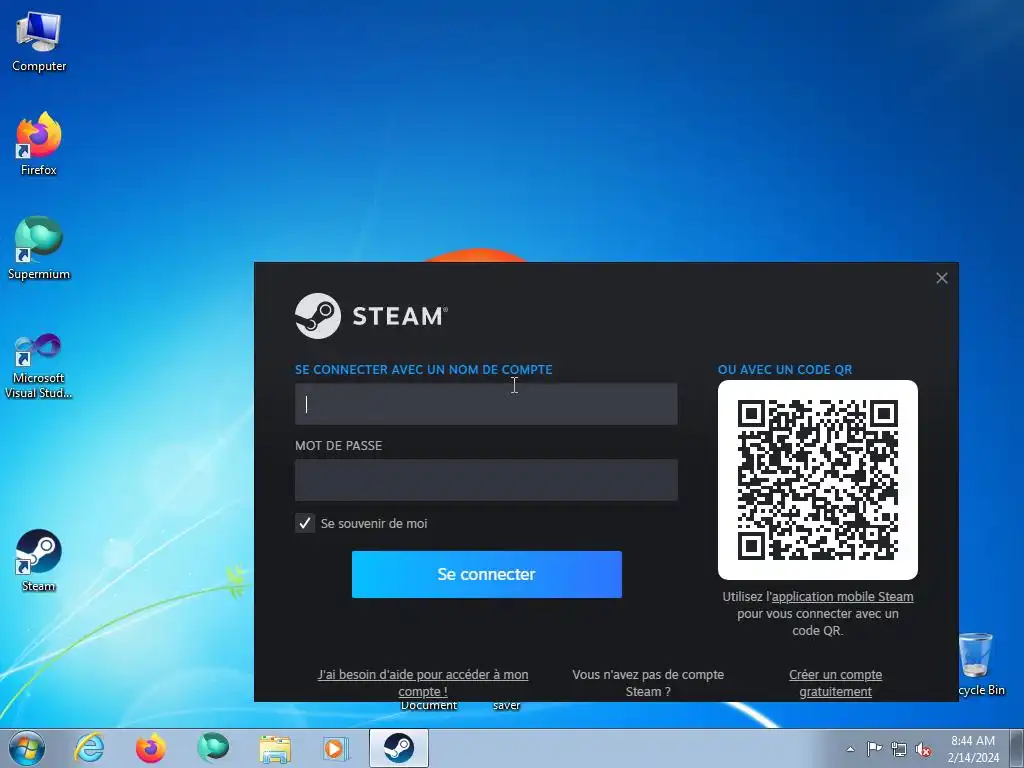Select the Firefox desktop shortcut
The width and height of the screenshot is (1024, 768).
coord(39,144)
